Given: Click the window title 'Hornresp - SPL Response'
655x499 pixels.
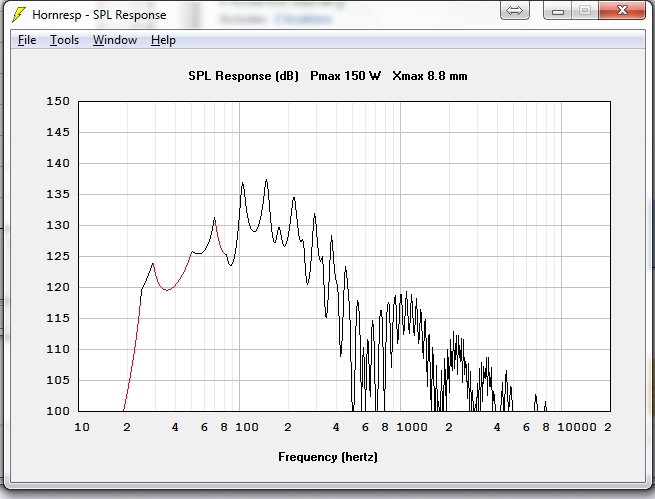Looking at the screenshot, I should (x=99, y=15).
